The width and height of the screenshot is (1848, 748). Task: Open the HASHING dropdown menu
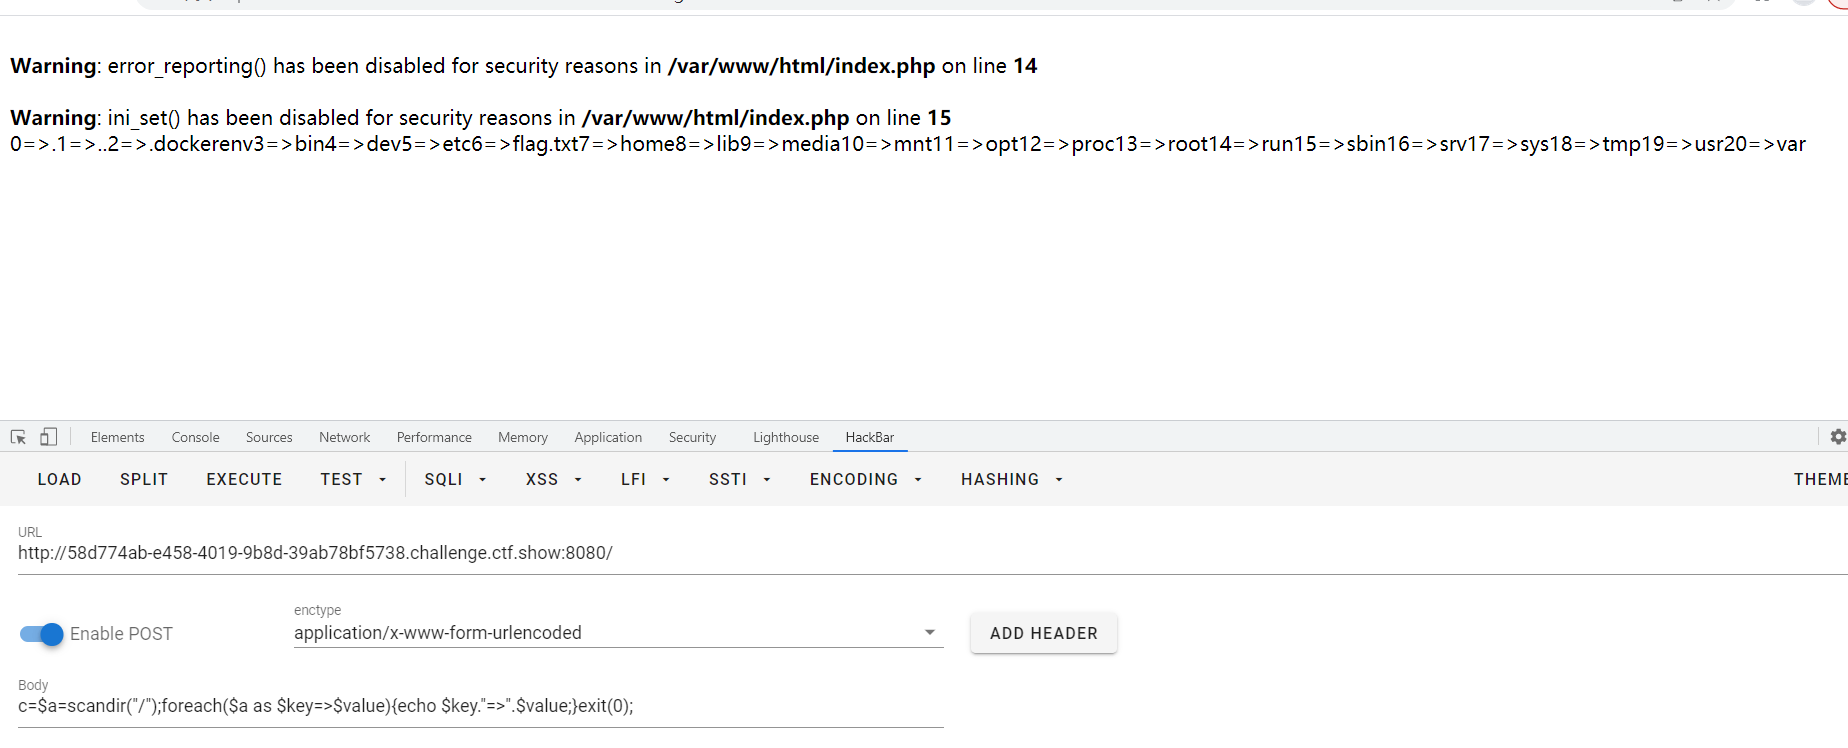[x=1011, y=480]
